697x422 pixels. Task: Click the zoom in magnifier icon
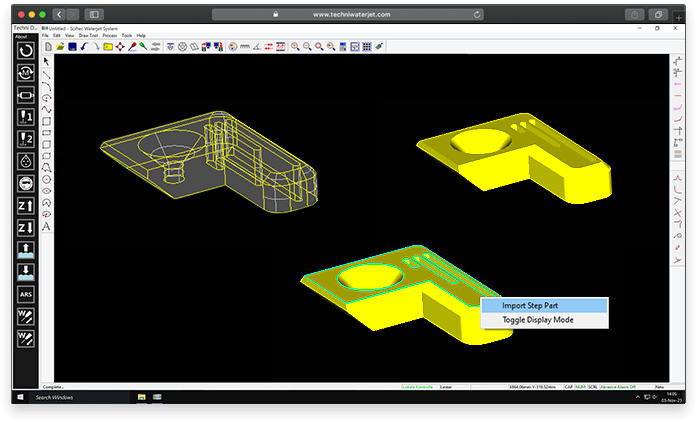pos(295,47)
